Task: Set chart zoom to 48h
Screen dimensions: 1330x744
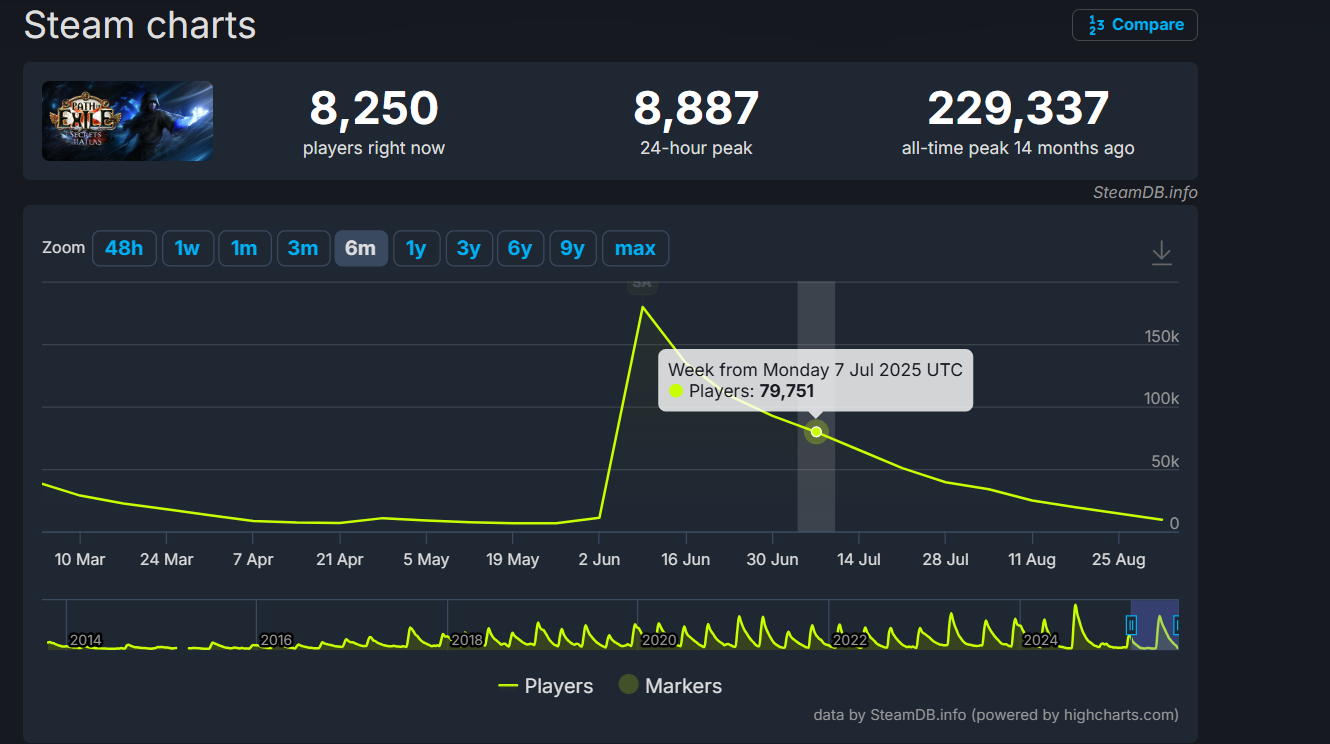Action: click(x=124, y=249)
